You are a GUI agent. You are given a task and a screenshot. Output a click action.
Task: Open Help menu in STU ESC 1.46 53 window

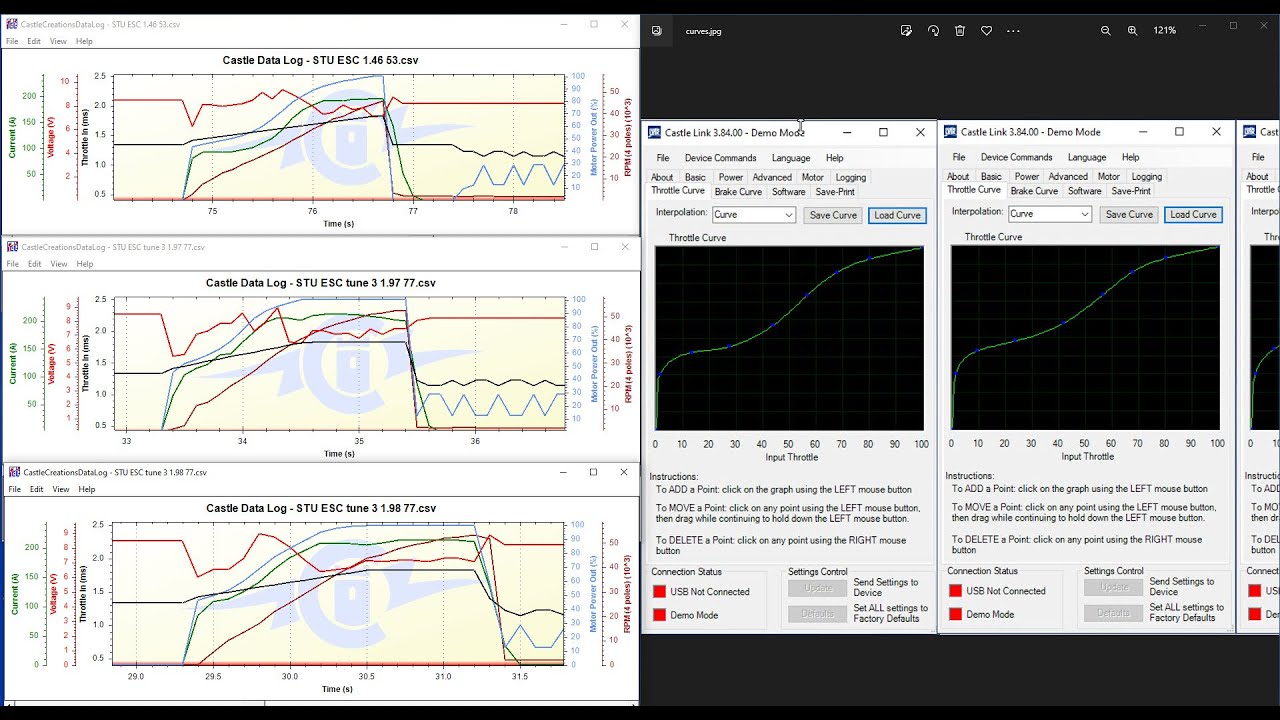[x=84, y=41]
